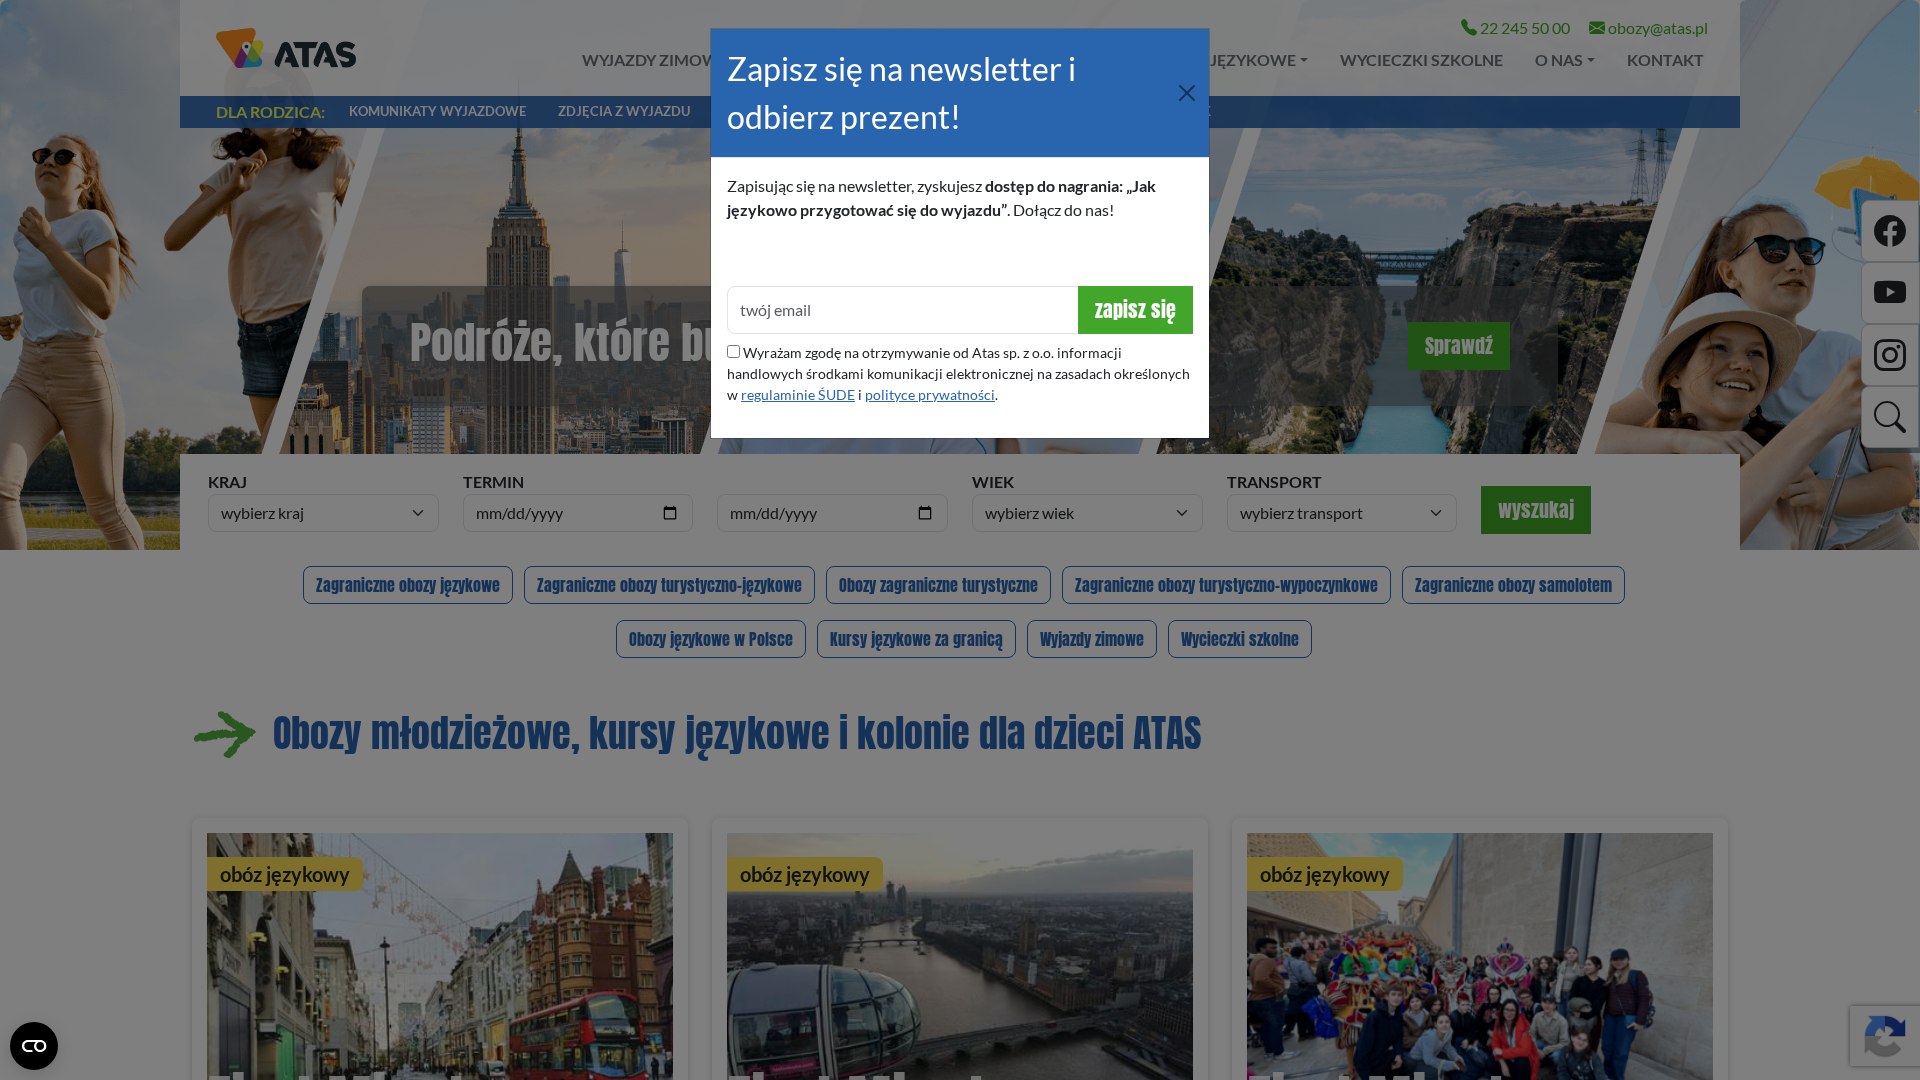Open the second date field calendar
The height and width of the screenshot is (1080, 1920).
(925, 513)
